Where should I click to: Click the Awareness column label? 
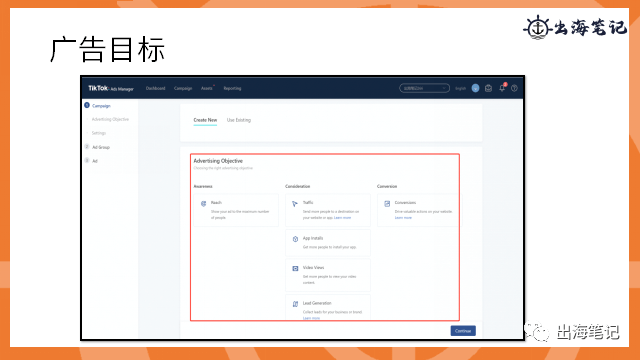[203, 186]
